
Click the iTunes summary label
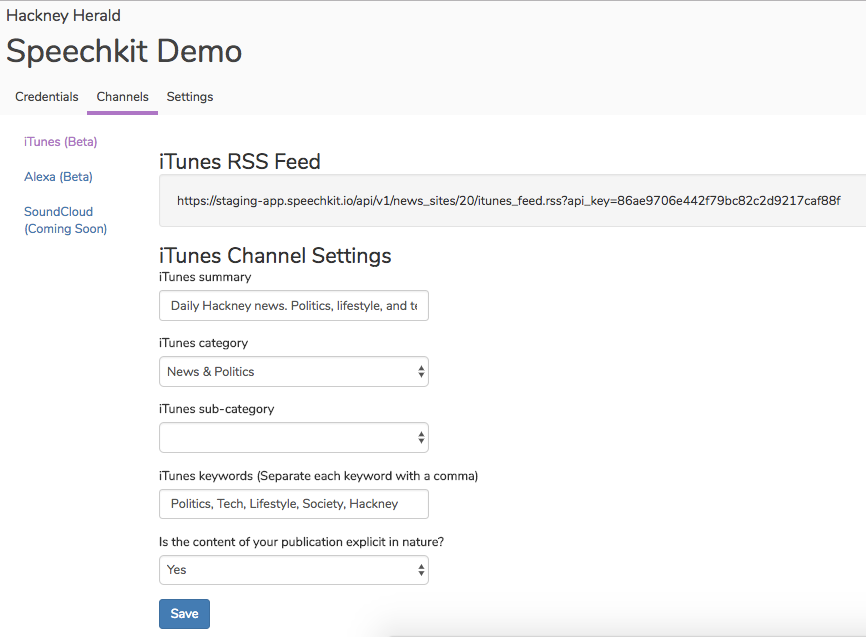205,277
